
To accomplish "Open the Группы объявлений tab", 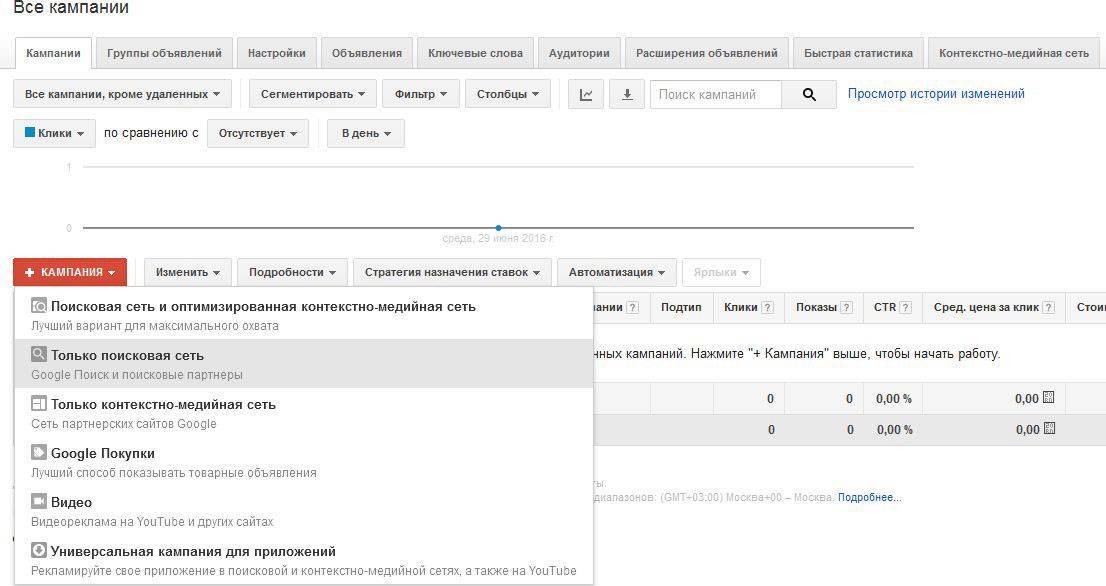I will pyautogui.click(x=165, y=53).
